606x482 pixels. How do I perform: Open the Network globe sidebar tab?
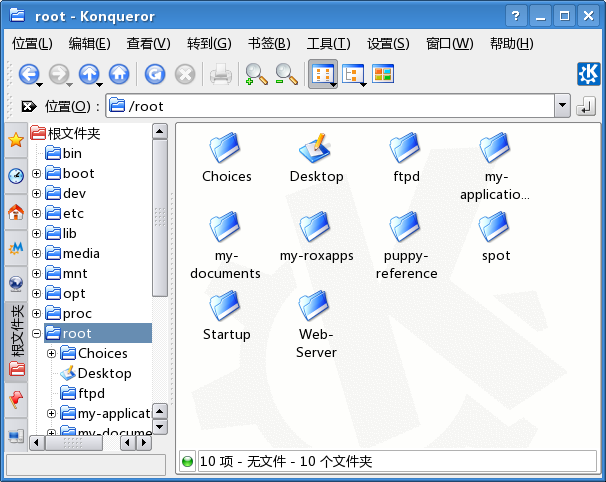coord(16,284)
